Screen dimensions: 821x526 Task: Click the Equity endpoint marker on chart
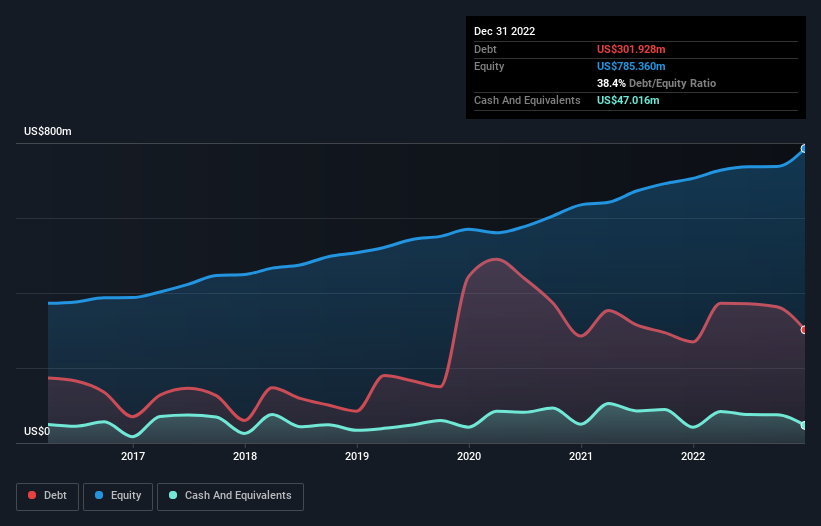pos(804,149)
